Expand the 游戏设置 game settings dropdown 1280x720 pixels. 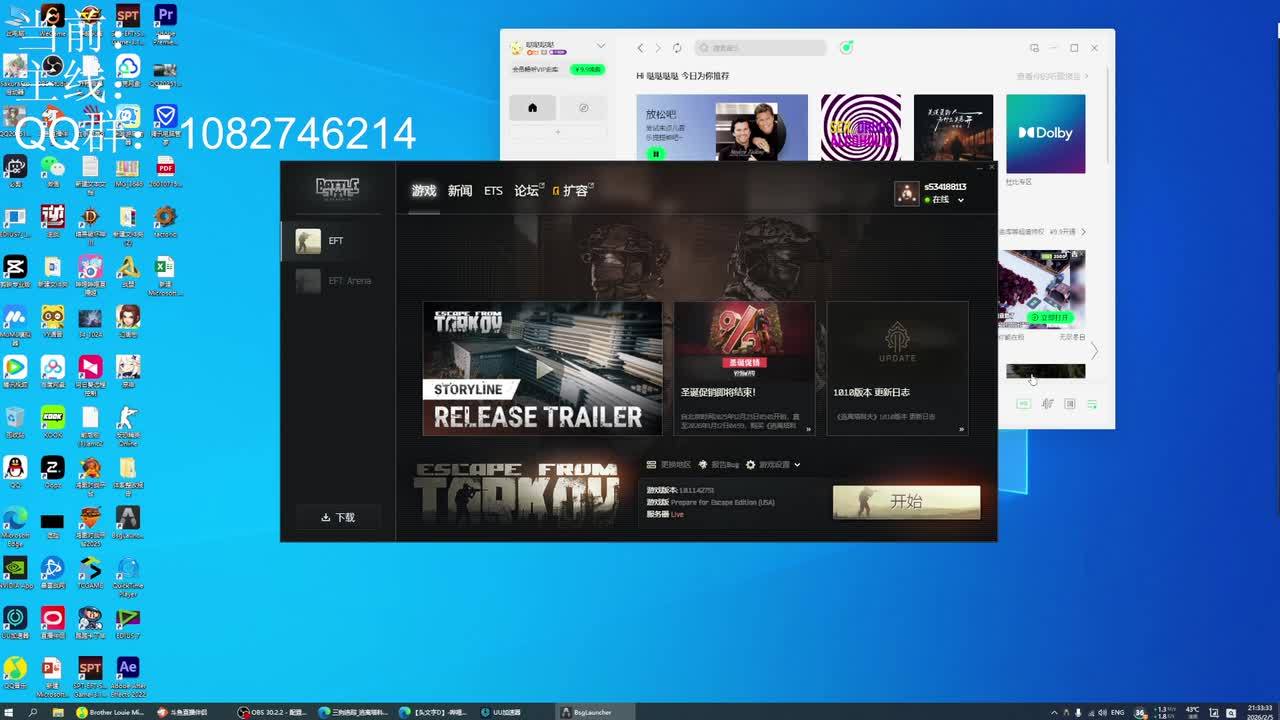click(774, 465)
